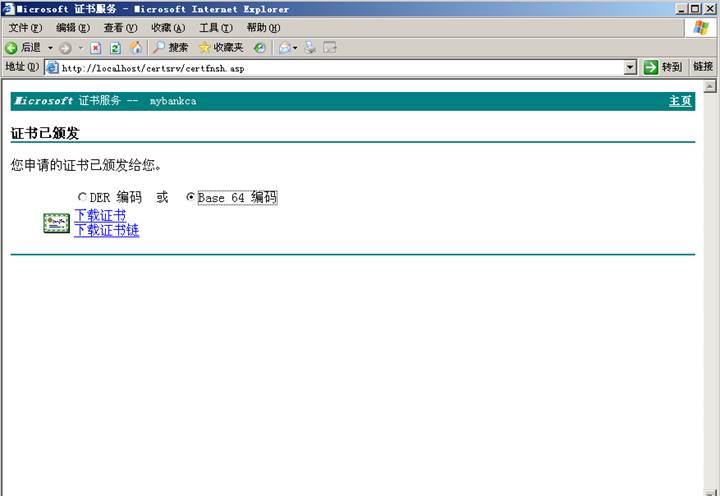Image resolution: width=720 pixels, height=496 pixels.
Task: Click the Stop loading icon
Action: pyautogui.click(x=96, y=48)
